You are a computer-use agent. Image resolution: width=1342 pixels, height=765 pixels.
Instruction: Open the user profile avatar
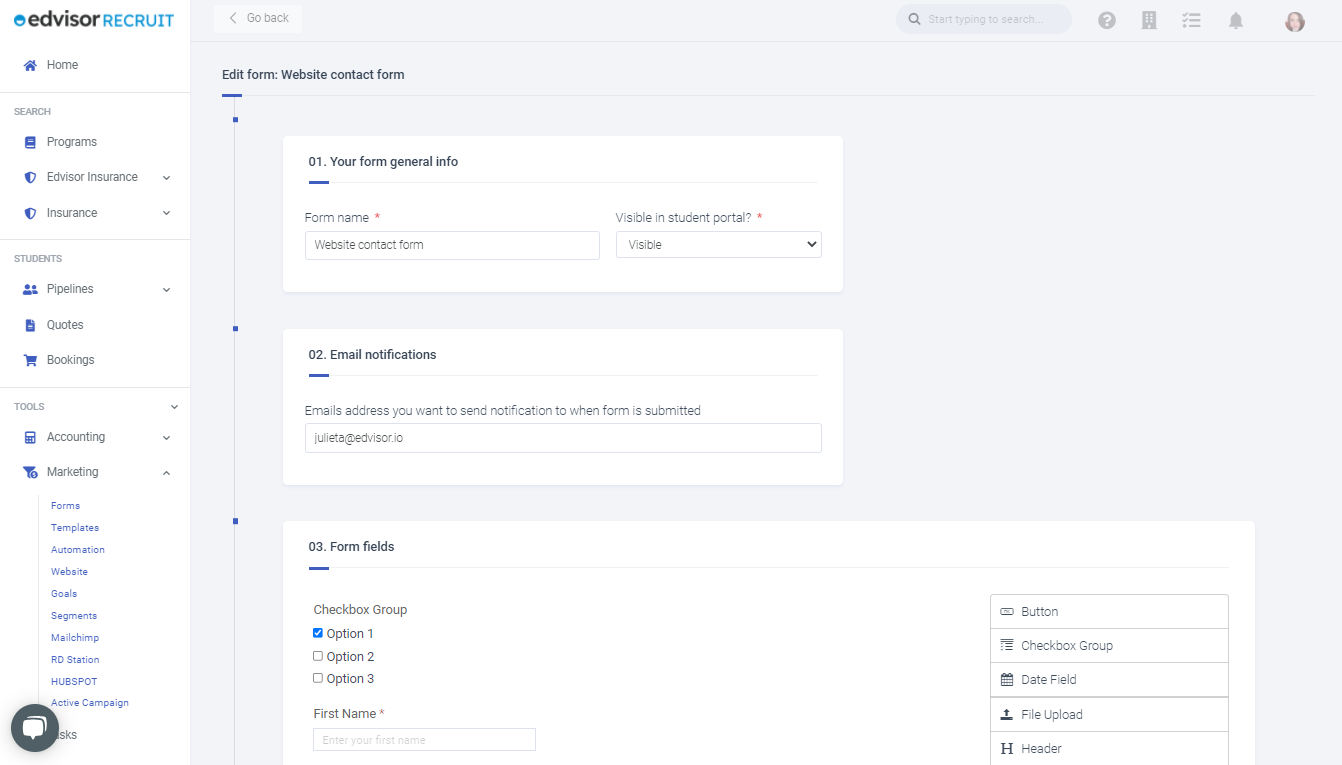coord(1295,21)
